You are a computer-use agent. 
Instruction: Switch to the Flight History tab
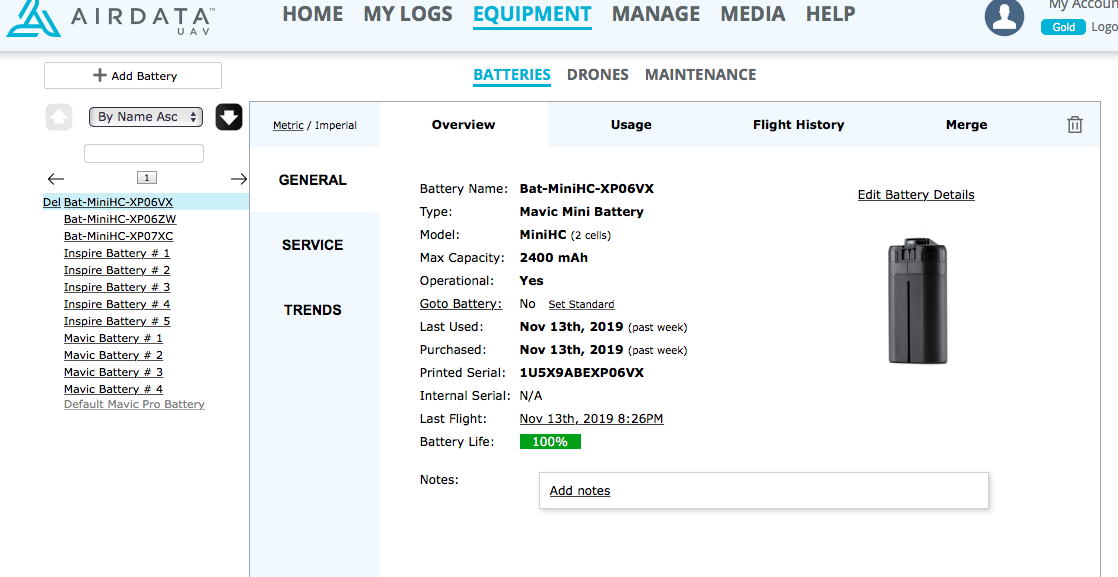(x=798, y=125)
